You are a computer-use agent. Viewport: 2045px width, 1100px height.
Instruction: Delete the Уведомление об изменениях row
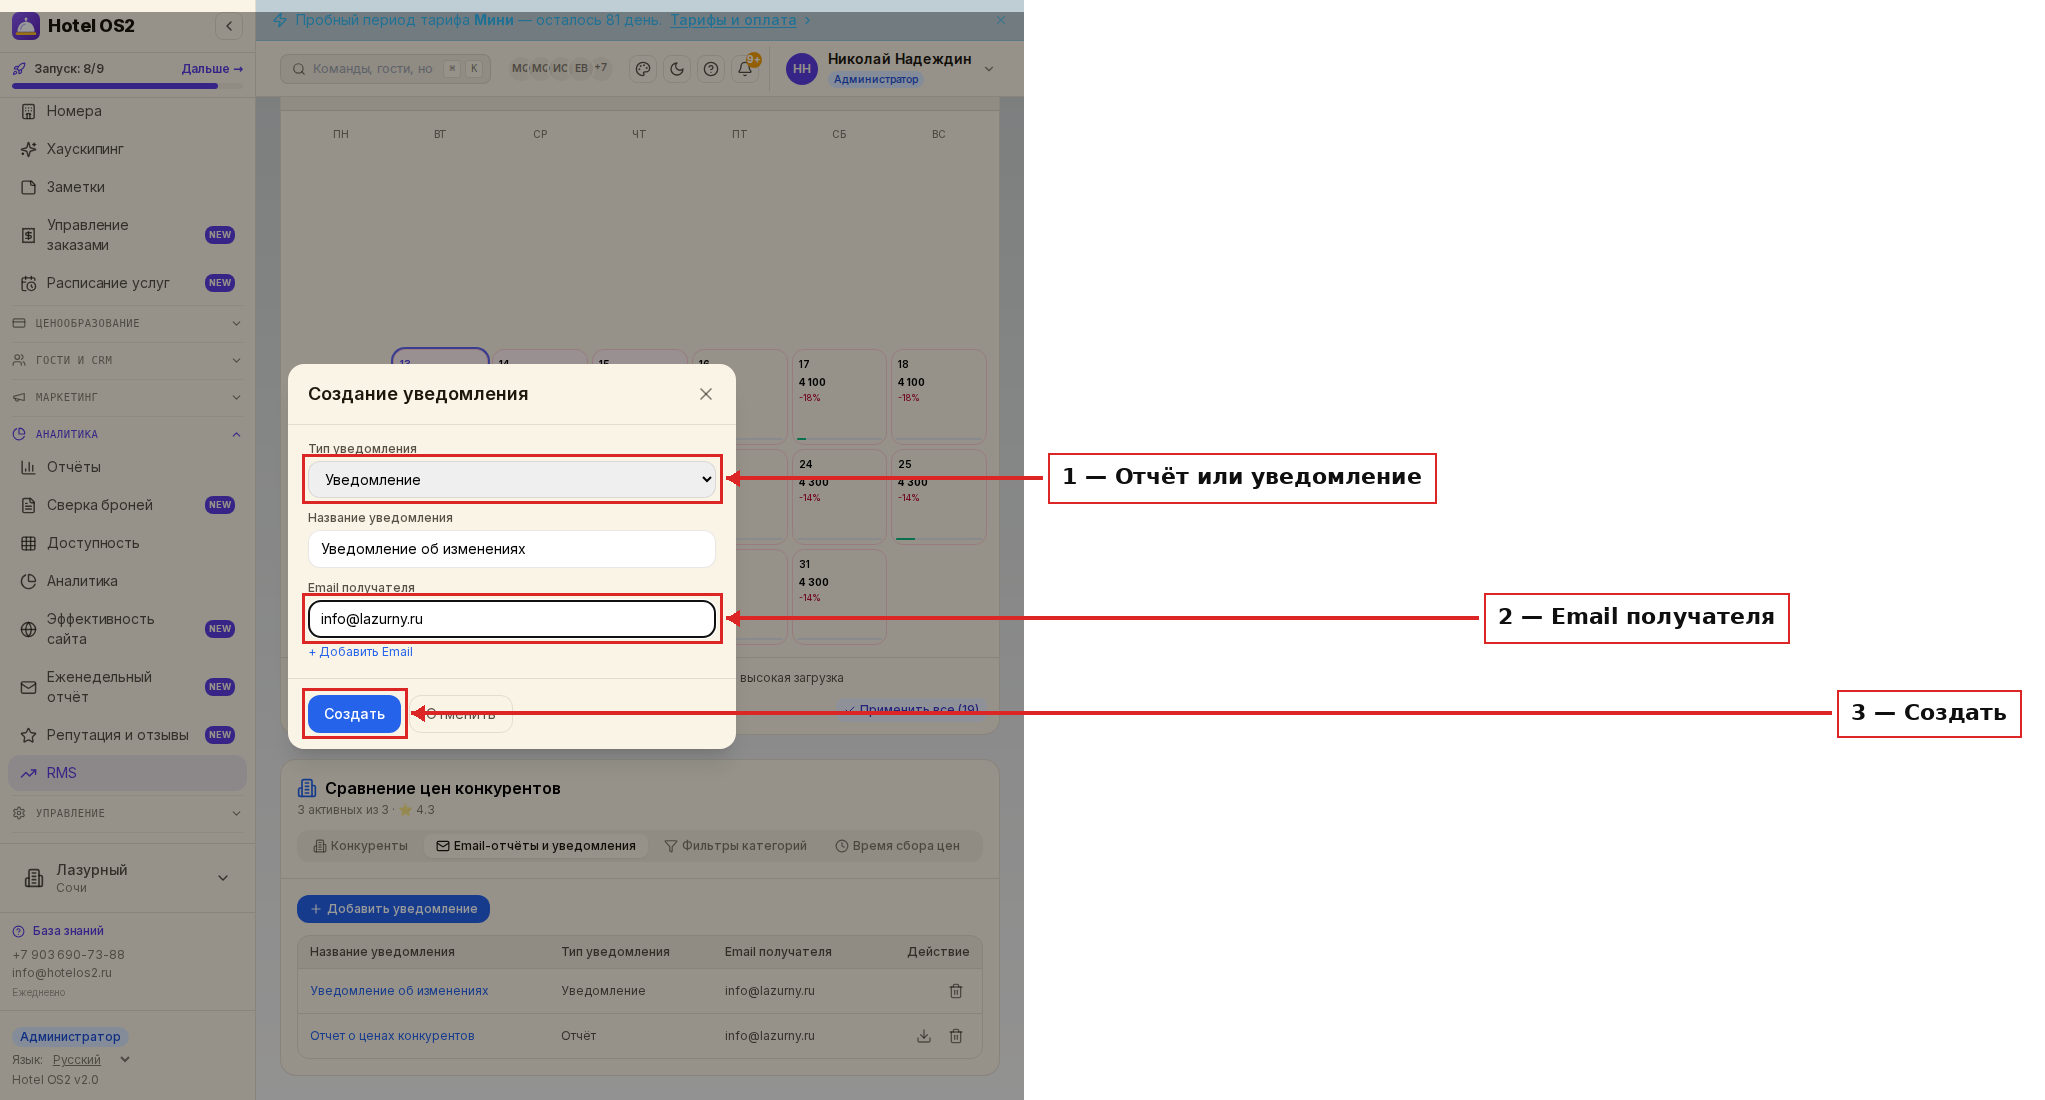[x=956, y=991]
